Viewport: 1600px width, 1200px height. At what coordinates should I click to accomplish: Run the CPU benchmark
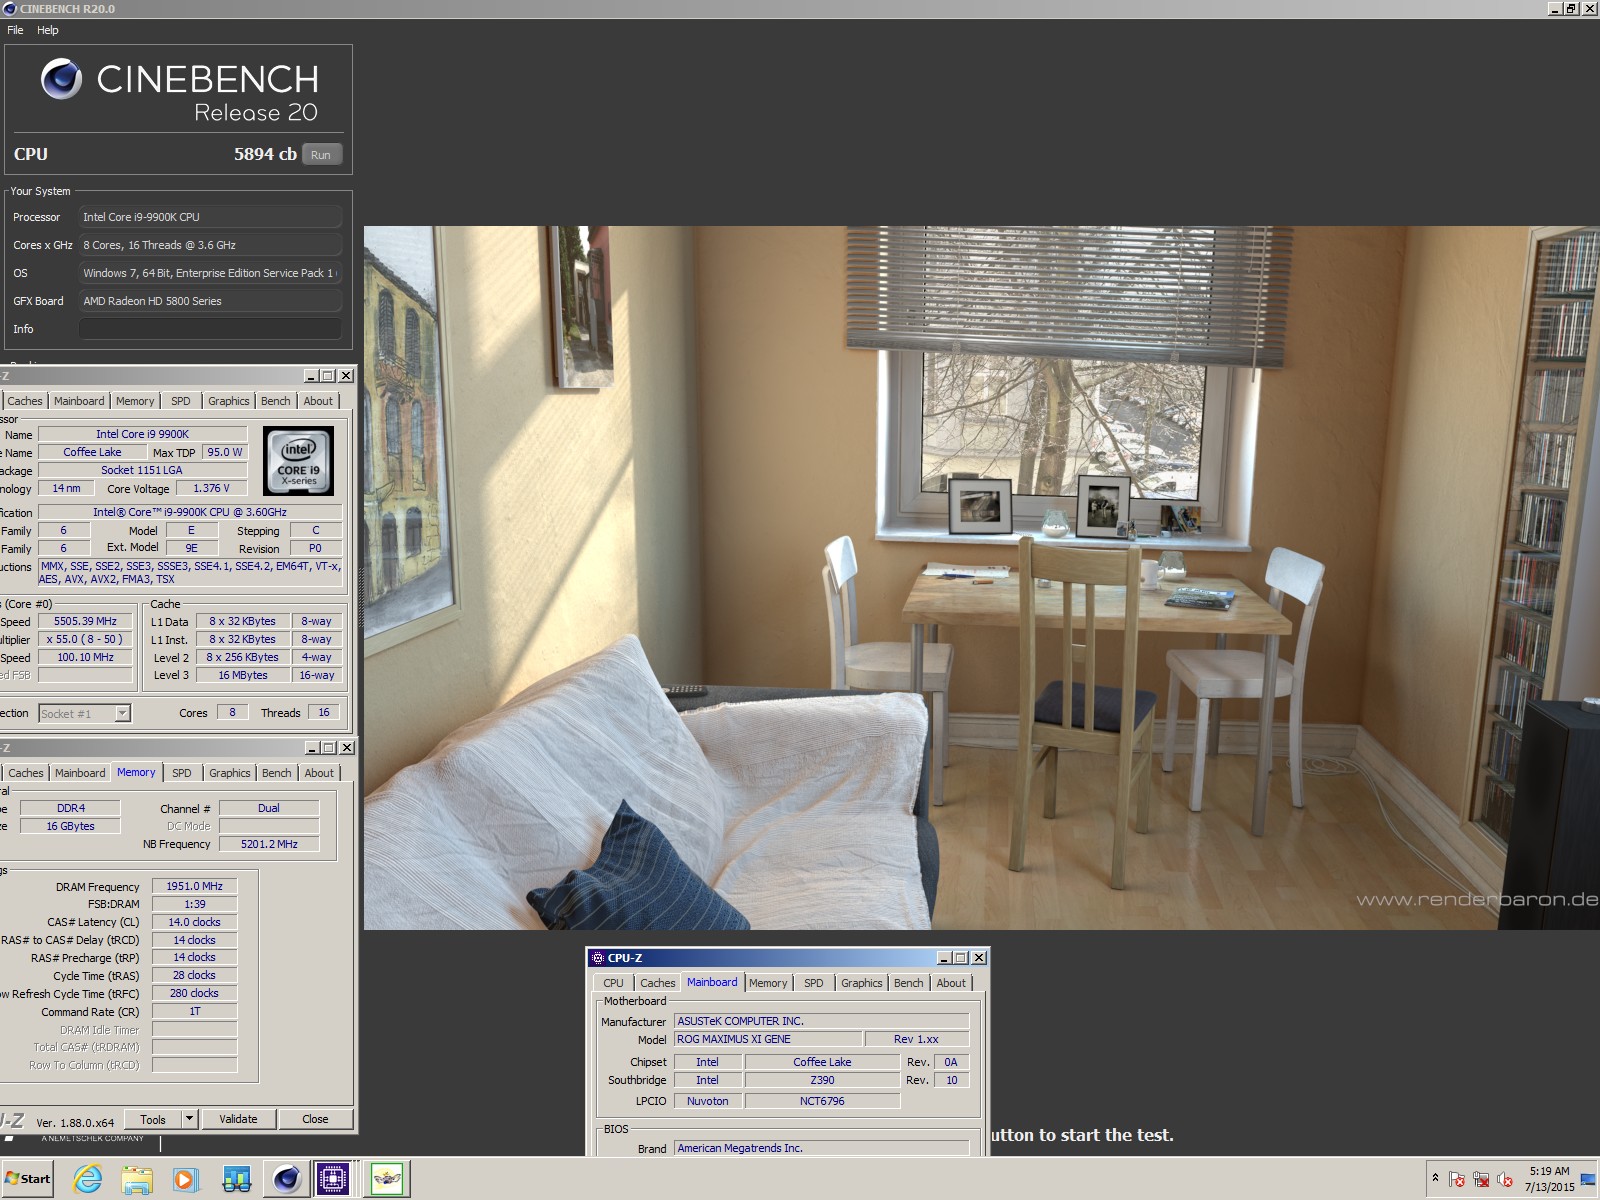click(321, 155)
